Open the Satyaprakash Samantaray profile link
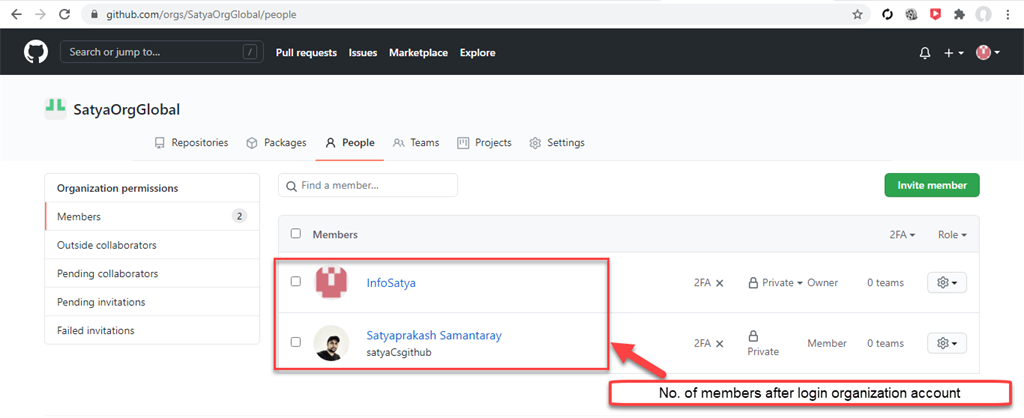Viewport: 1024px width, 418px height. pos(434,336)
